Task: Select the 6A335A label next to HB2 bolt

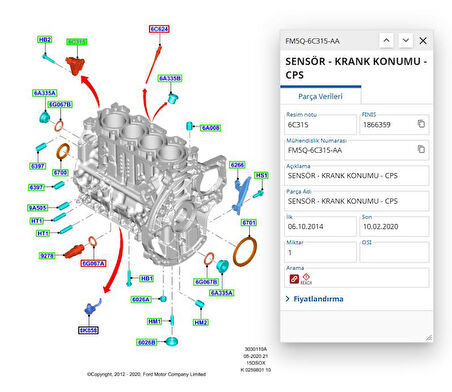Action: 45,93
